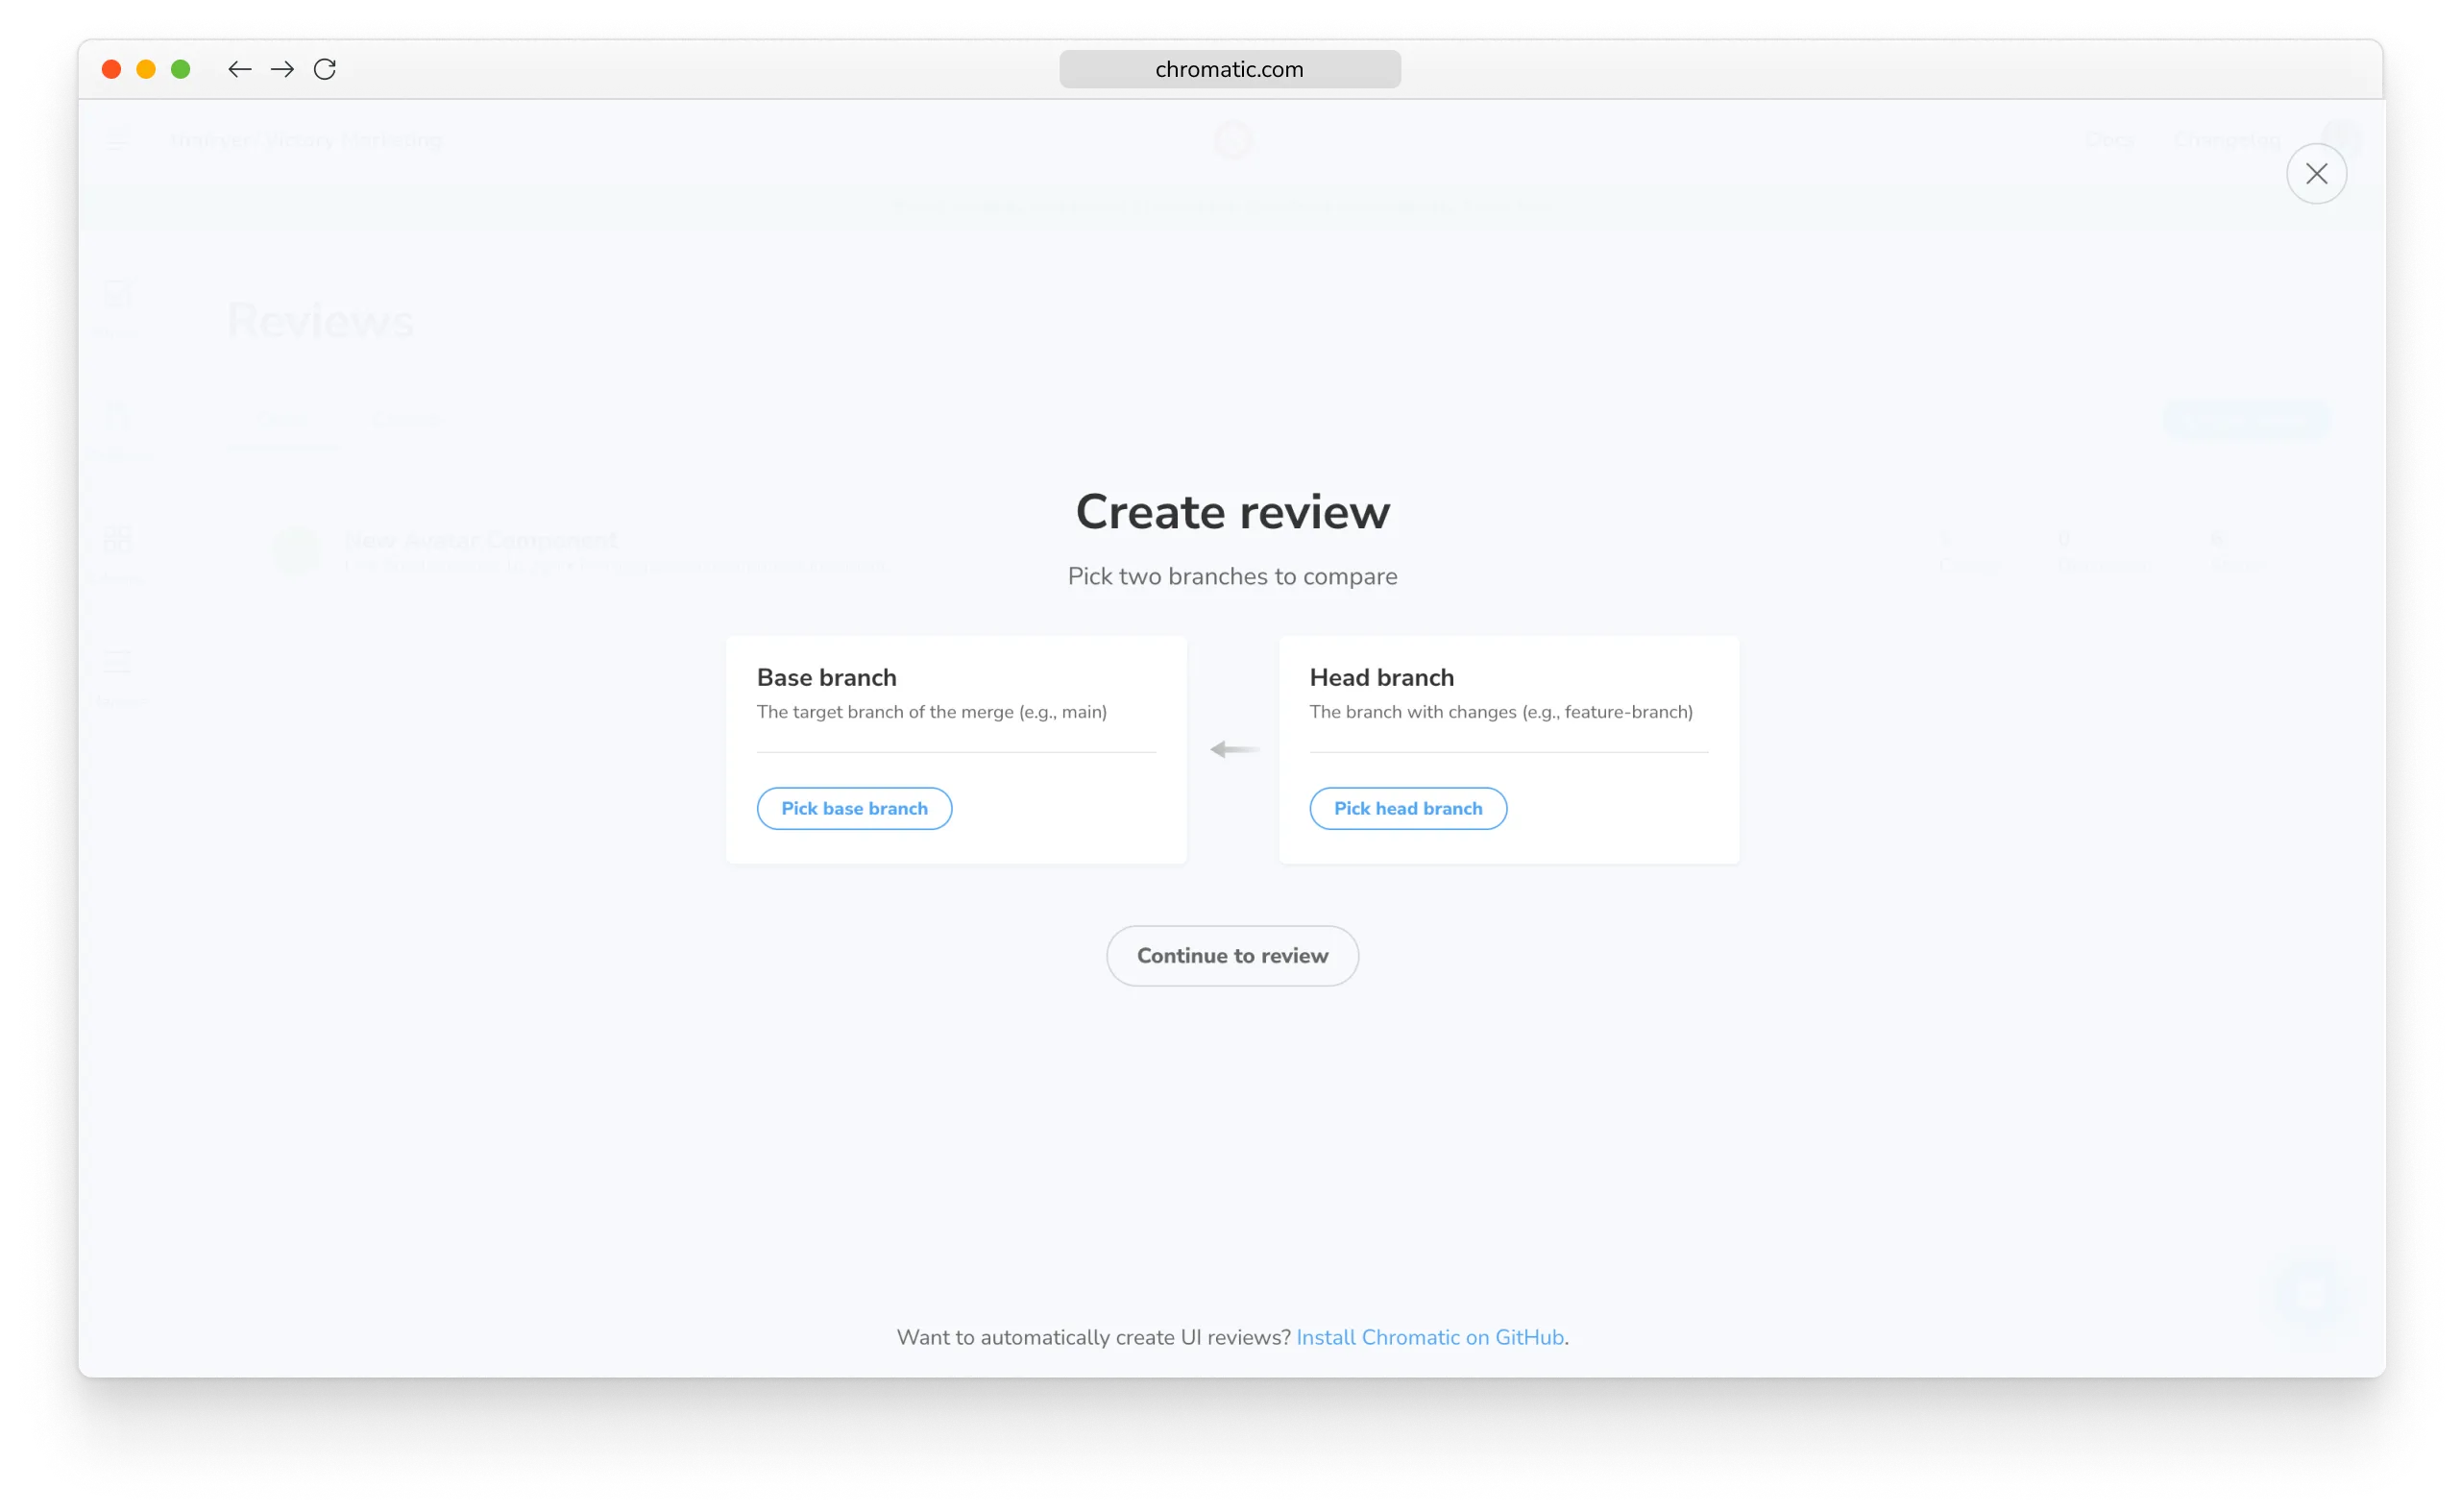2461x1512 pixels.
Task: Open the Docs page
Action: pos(2111,140)
